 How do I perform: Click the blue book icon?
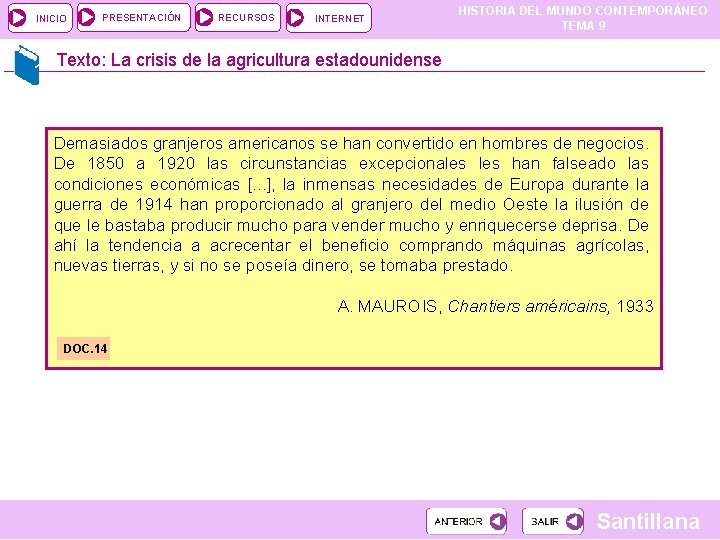click(27, 65)
